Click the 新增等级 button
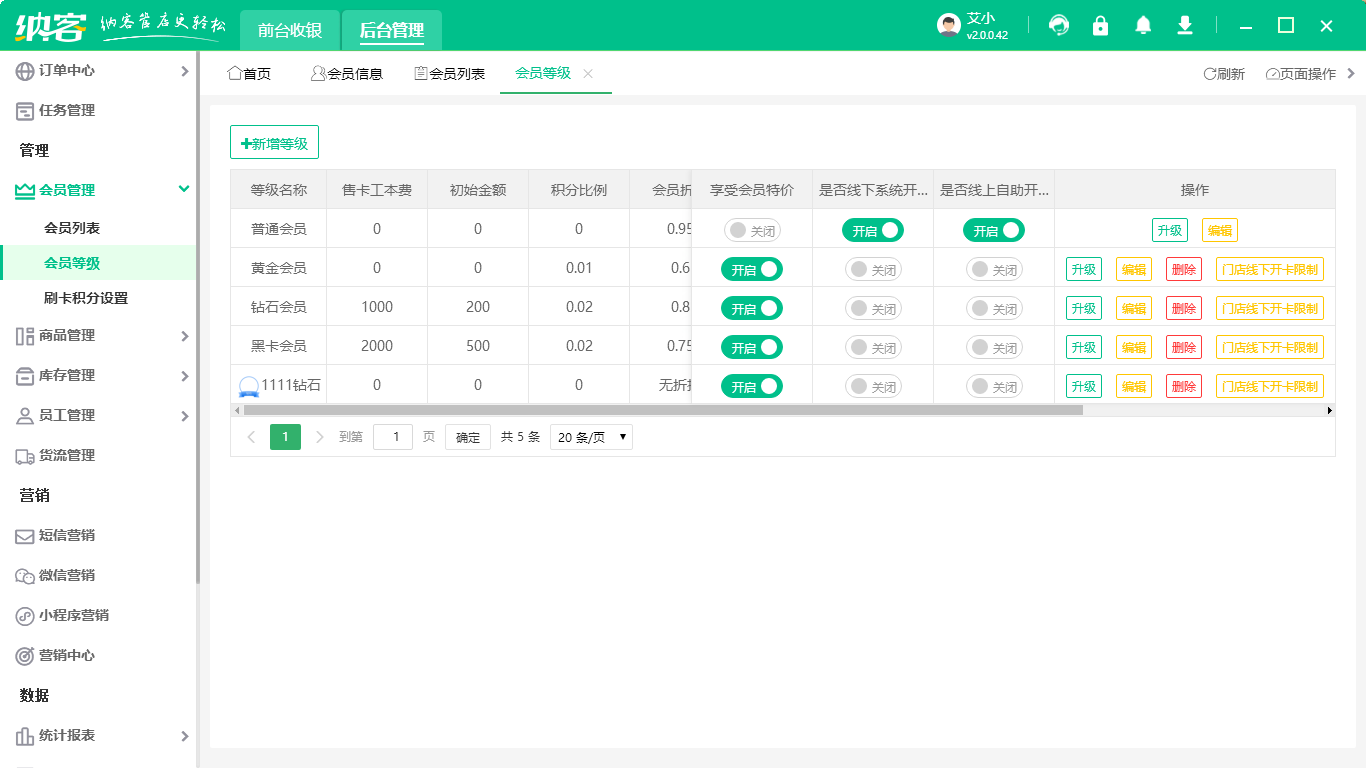The height and width of the screenshot is (768, 1366). (274, 143)
